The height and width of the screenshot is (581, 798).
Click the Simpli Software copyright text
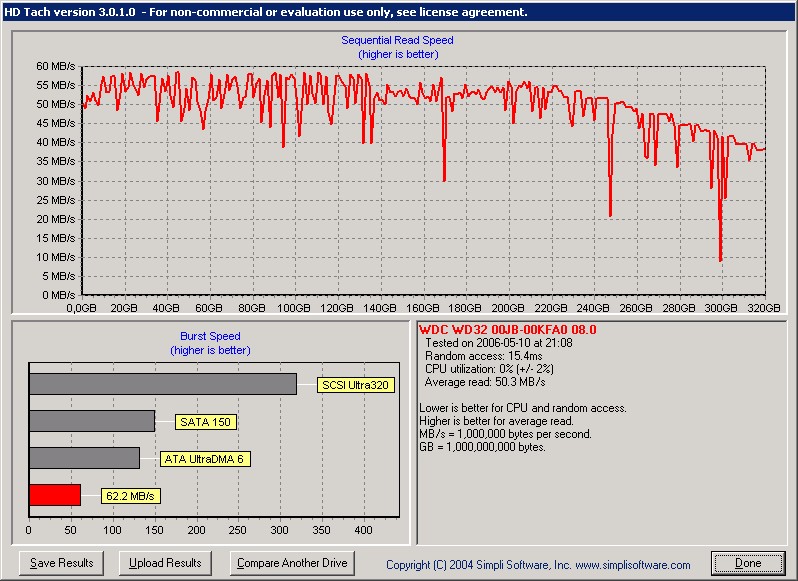[x=538, y=565]
